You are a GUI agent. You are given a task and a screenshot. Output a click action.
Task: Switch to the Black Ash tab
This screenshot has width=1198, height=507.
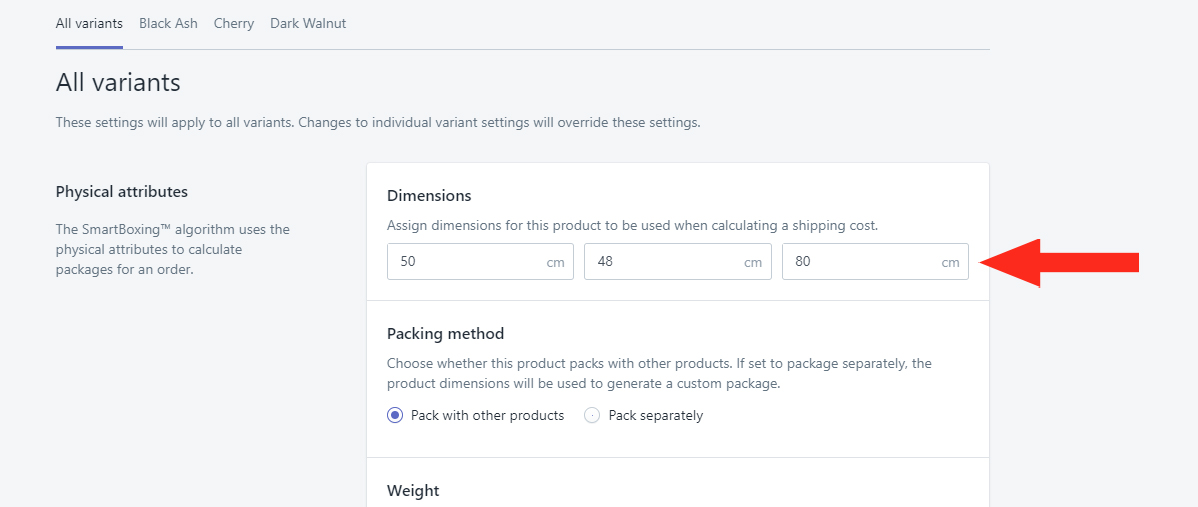(168, 24)
